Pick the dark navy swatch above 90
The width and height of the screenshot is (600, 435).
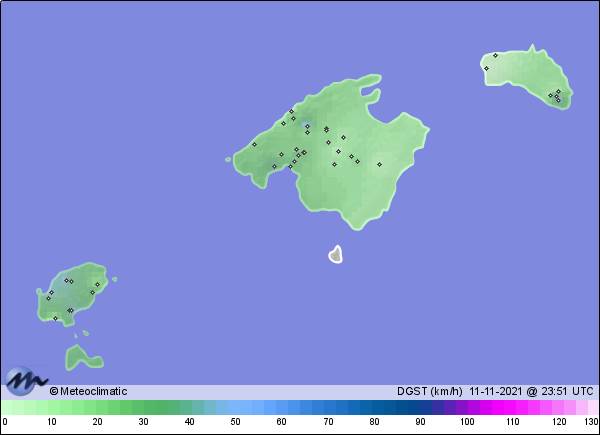(420, 407)
